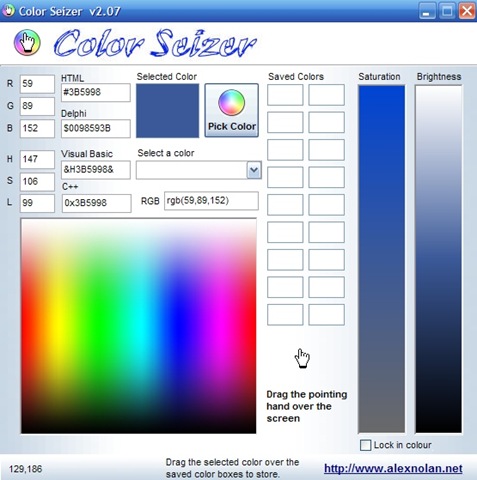Click the HTML hex code field

click(96, 92)
